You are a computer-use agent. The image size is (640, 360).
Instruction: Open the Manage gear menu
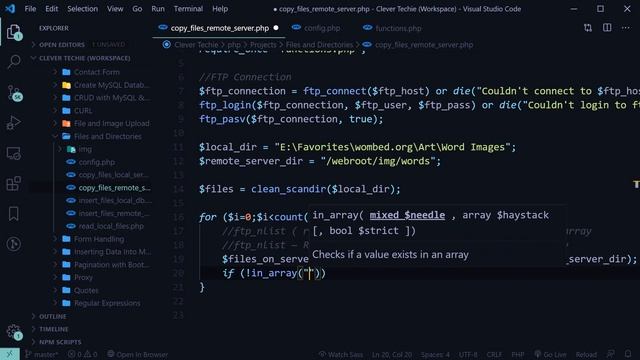[x=14, y=332]
